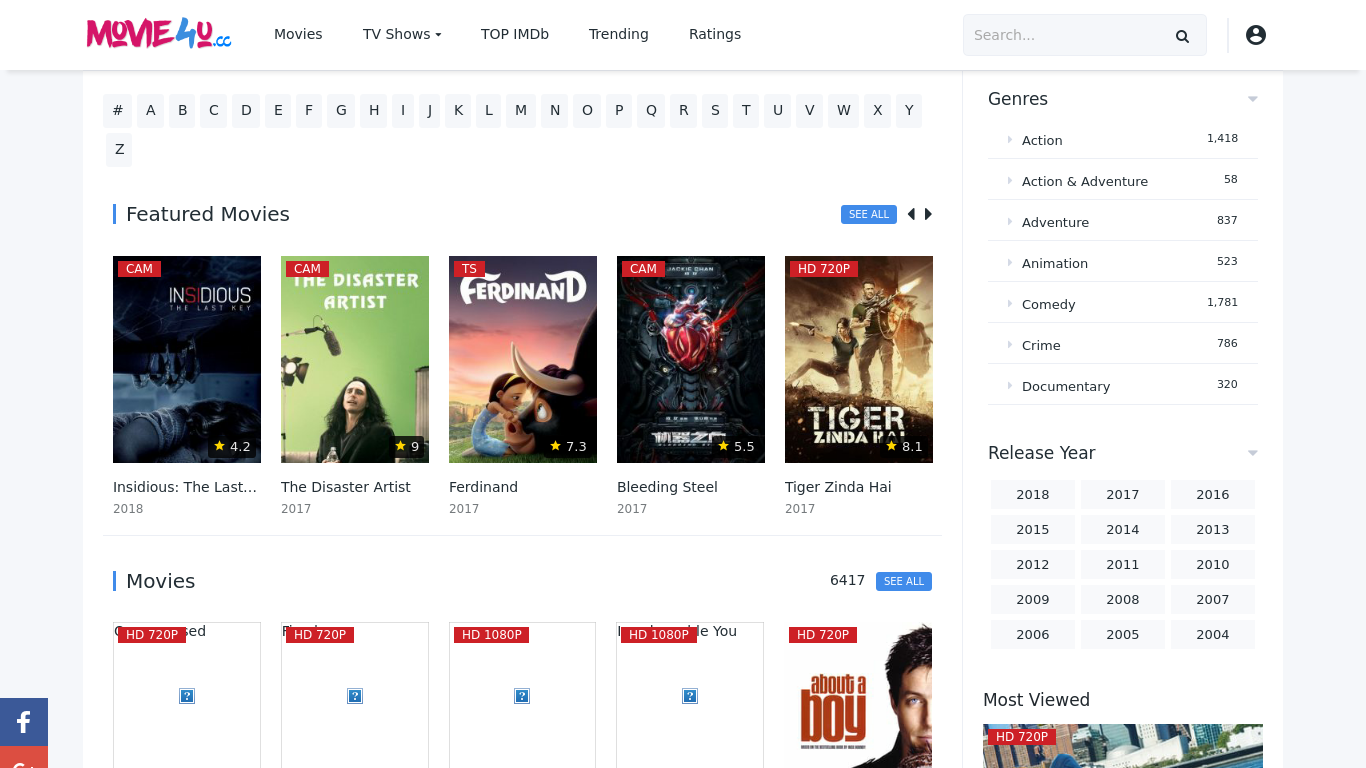This screenshot has height=768, width=1366.
Task: Click the Ferdinand title text
Action: point(483,487)
